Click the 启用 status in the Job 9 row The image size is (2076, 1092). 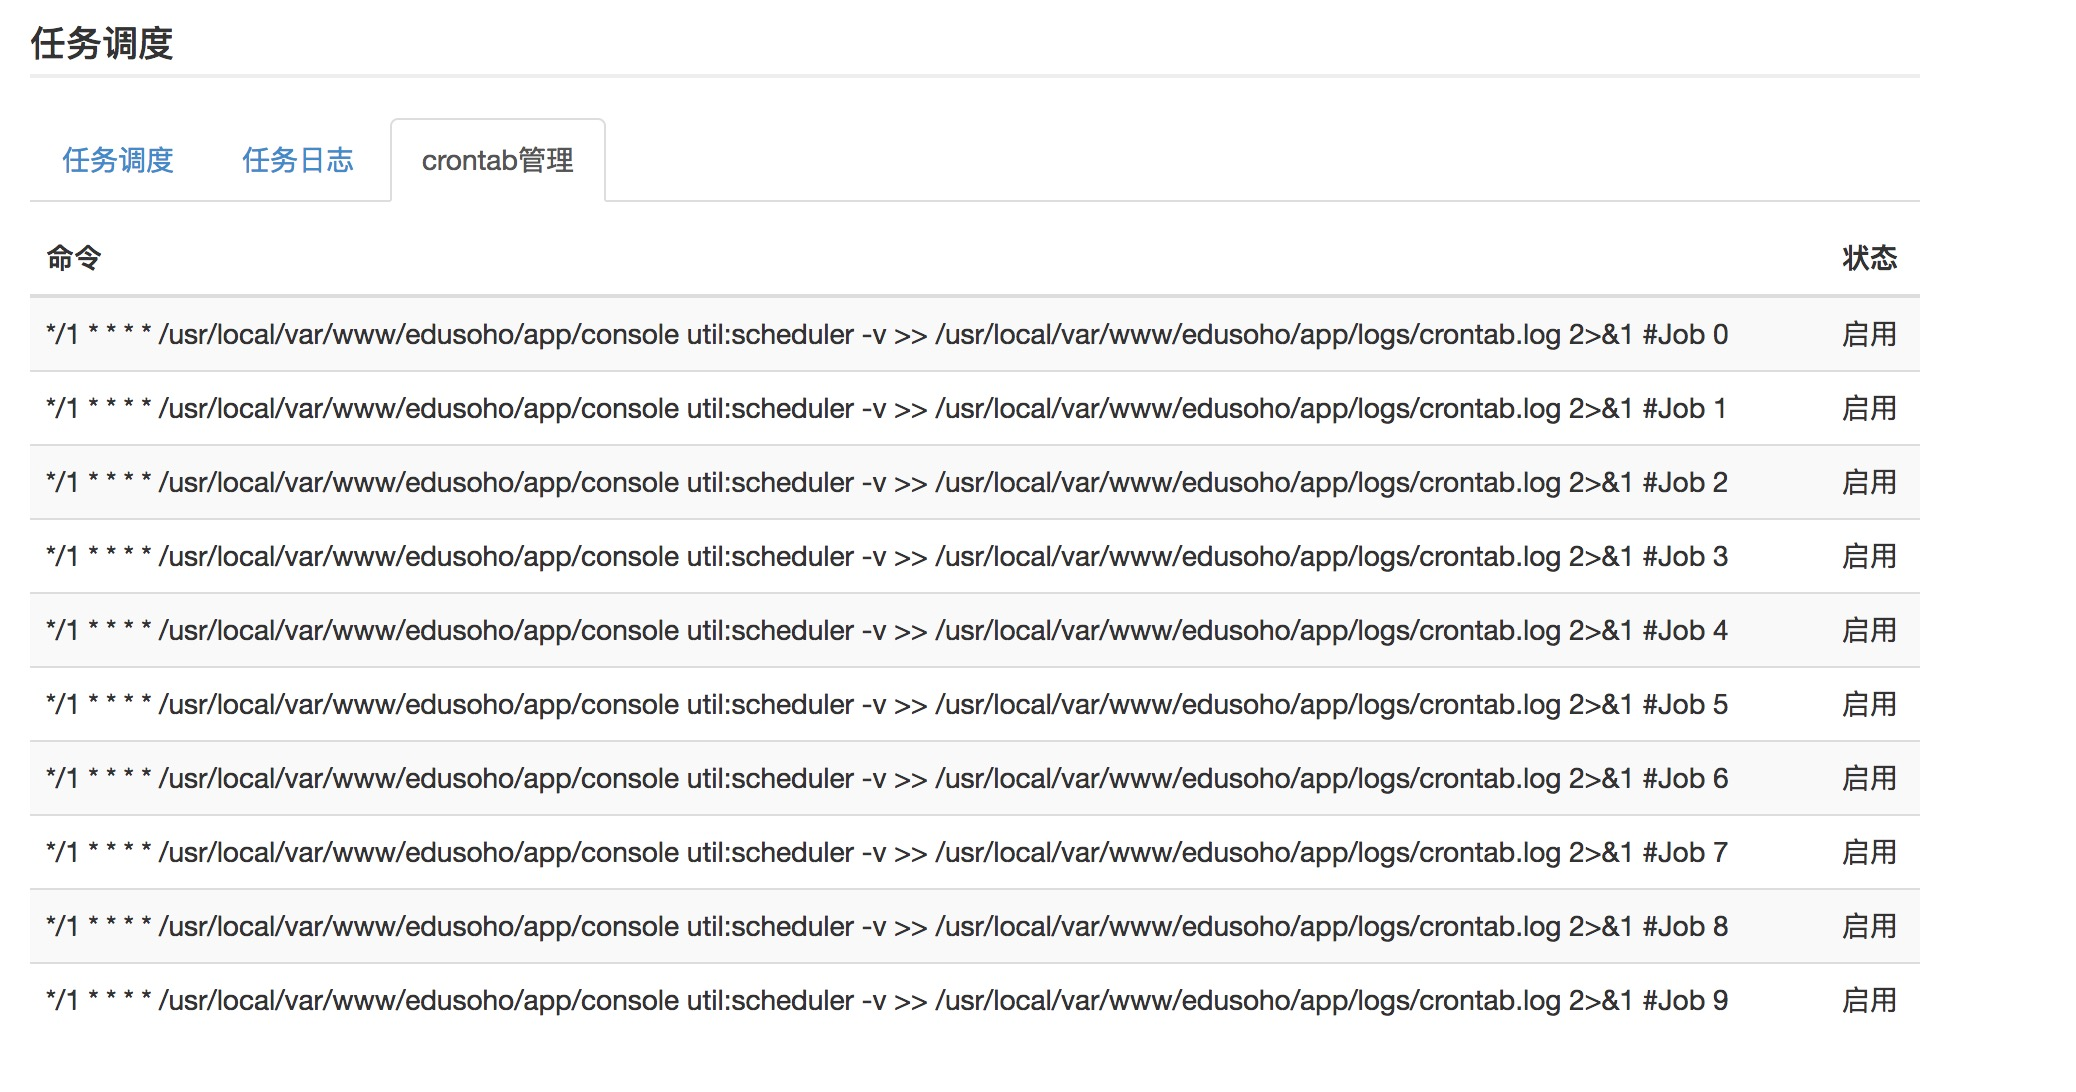[x=1869, y=1000]
